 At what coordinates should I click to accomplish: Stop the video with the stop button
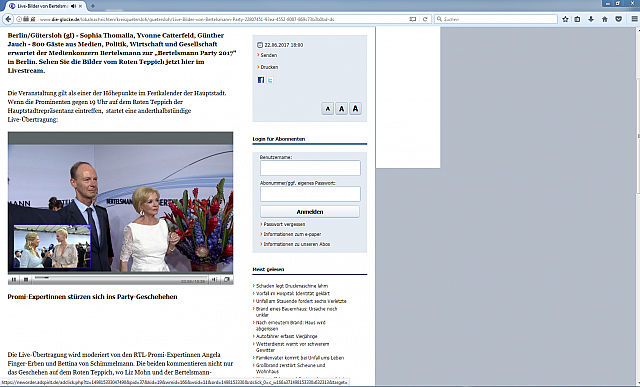[26, 280]
